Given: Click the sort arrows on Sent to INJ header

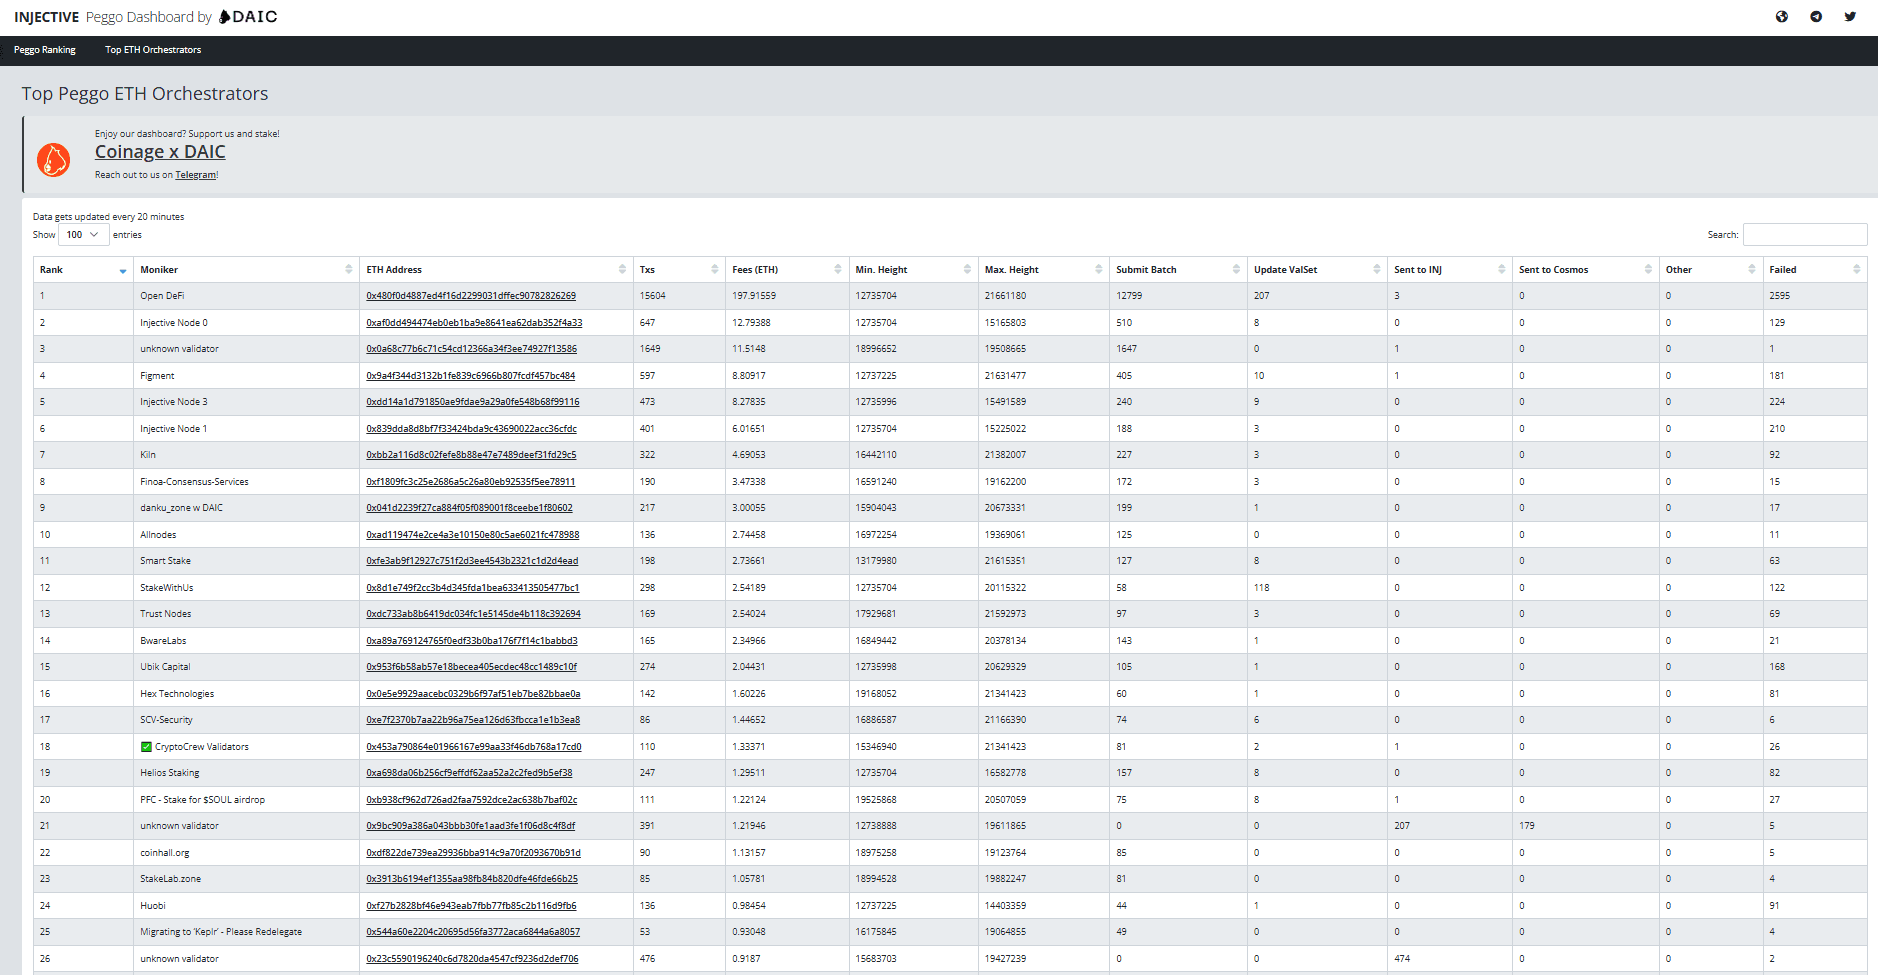Looking at the screenshot, I should [1501, 268].
